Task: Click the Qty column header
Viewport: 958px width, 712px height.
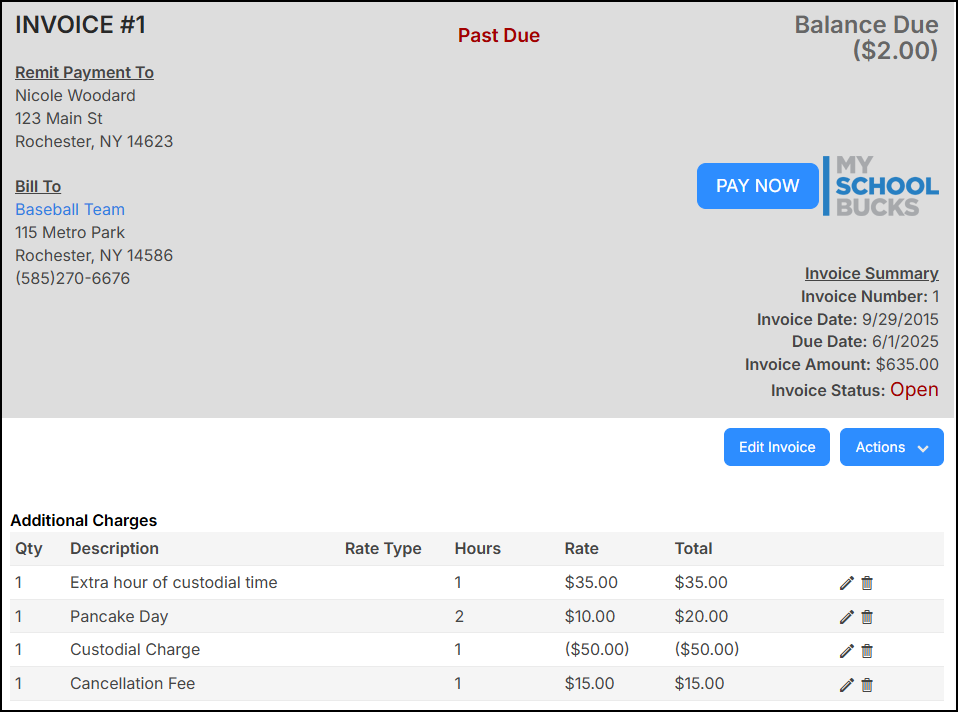Action: click(29, 548)
